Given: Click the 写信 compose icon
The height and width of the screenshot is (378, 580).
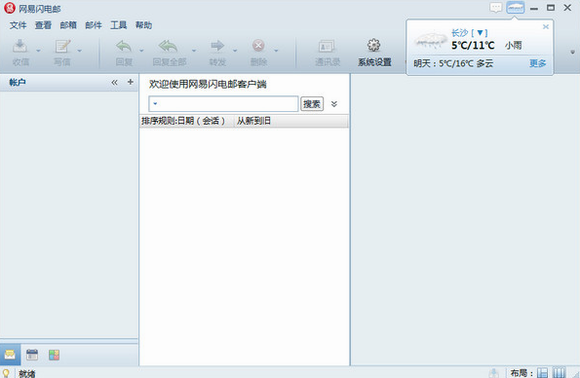Looking at the screenshot, I should pyautogui.click(x=62, y=46).
